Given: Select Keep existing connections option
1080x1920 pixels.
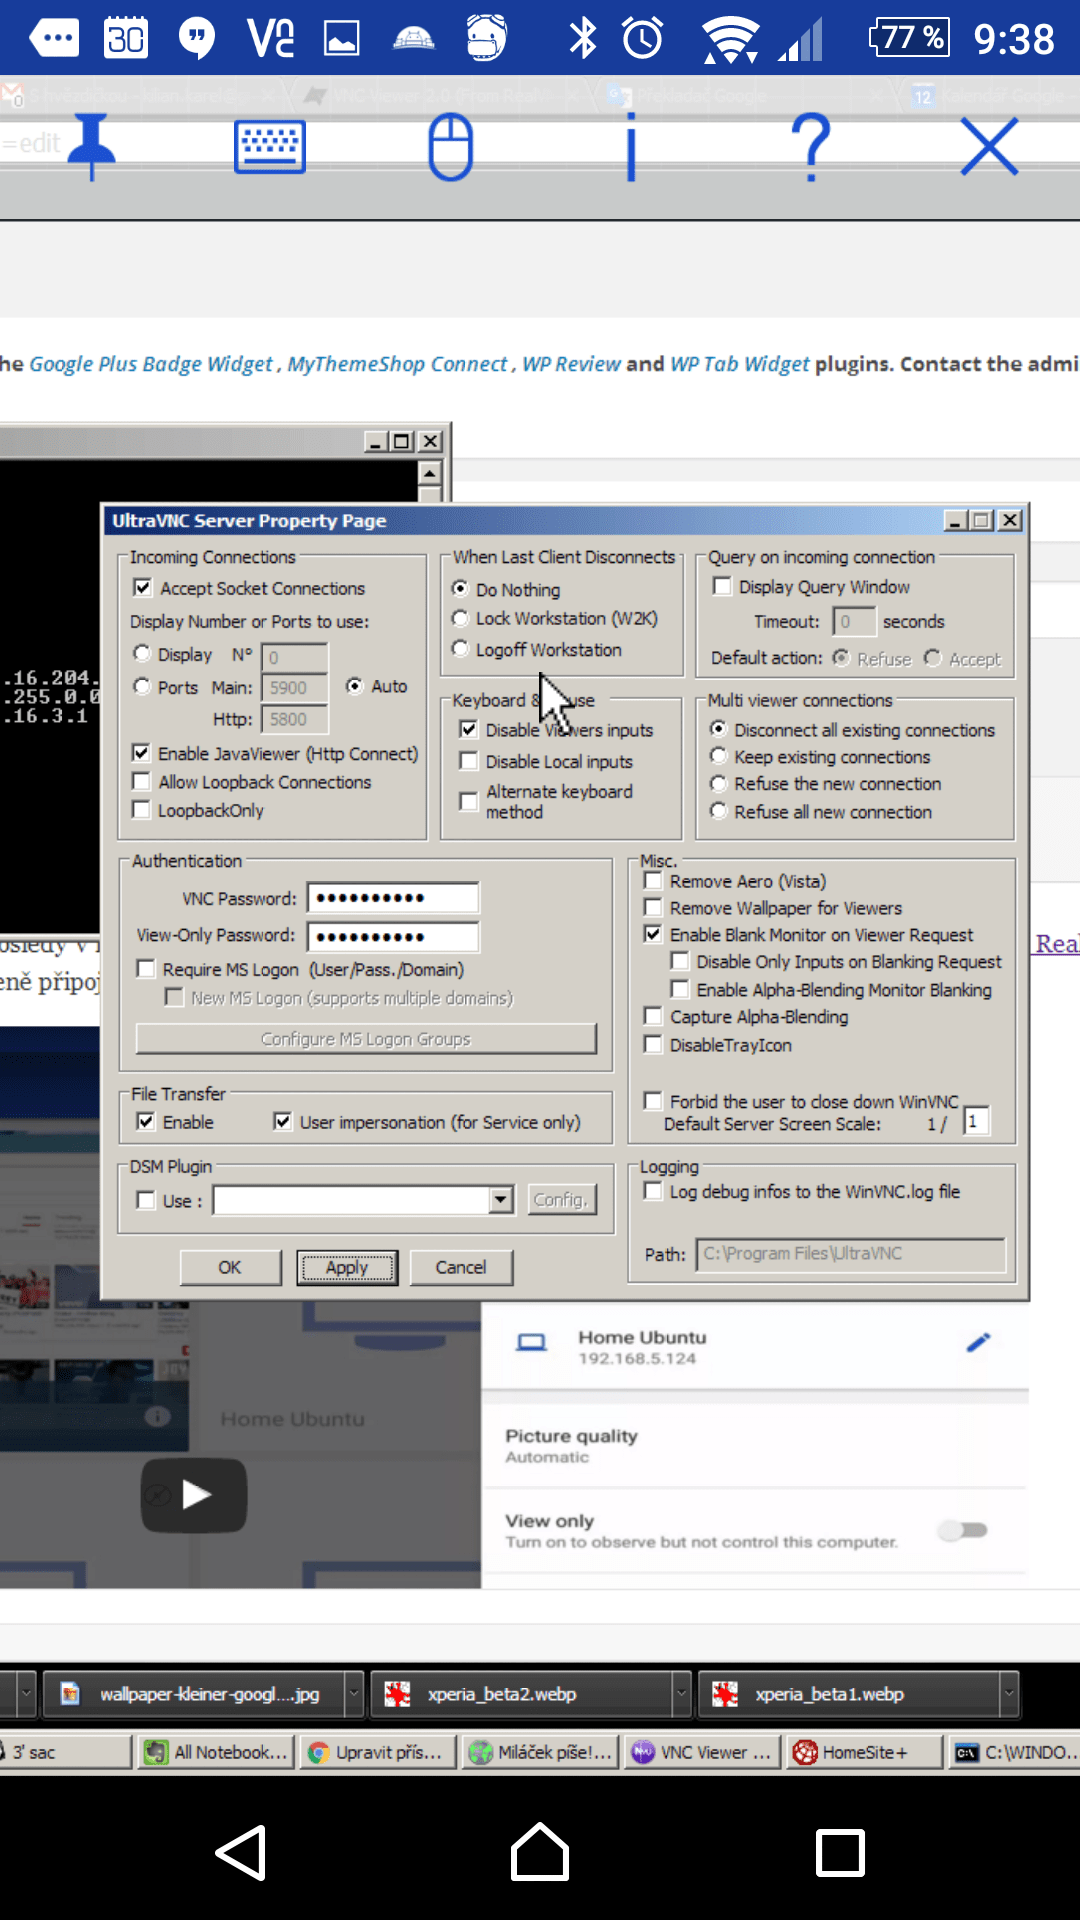Looking at the screenshot, I should (x=718, y=756).
